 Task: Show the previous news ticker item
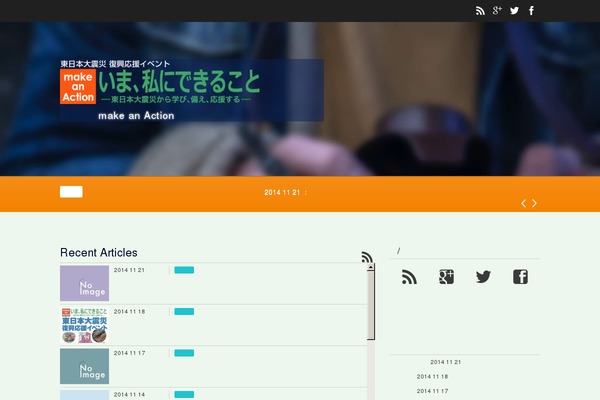[523, 203]
